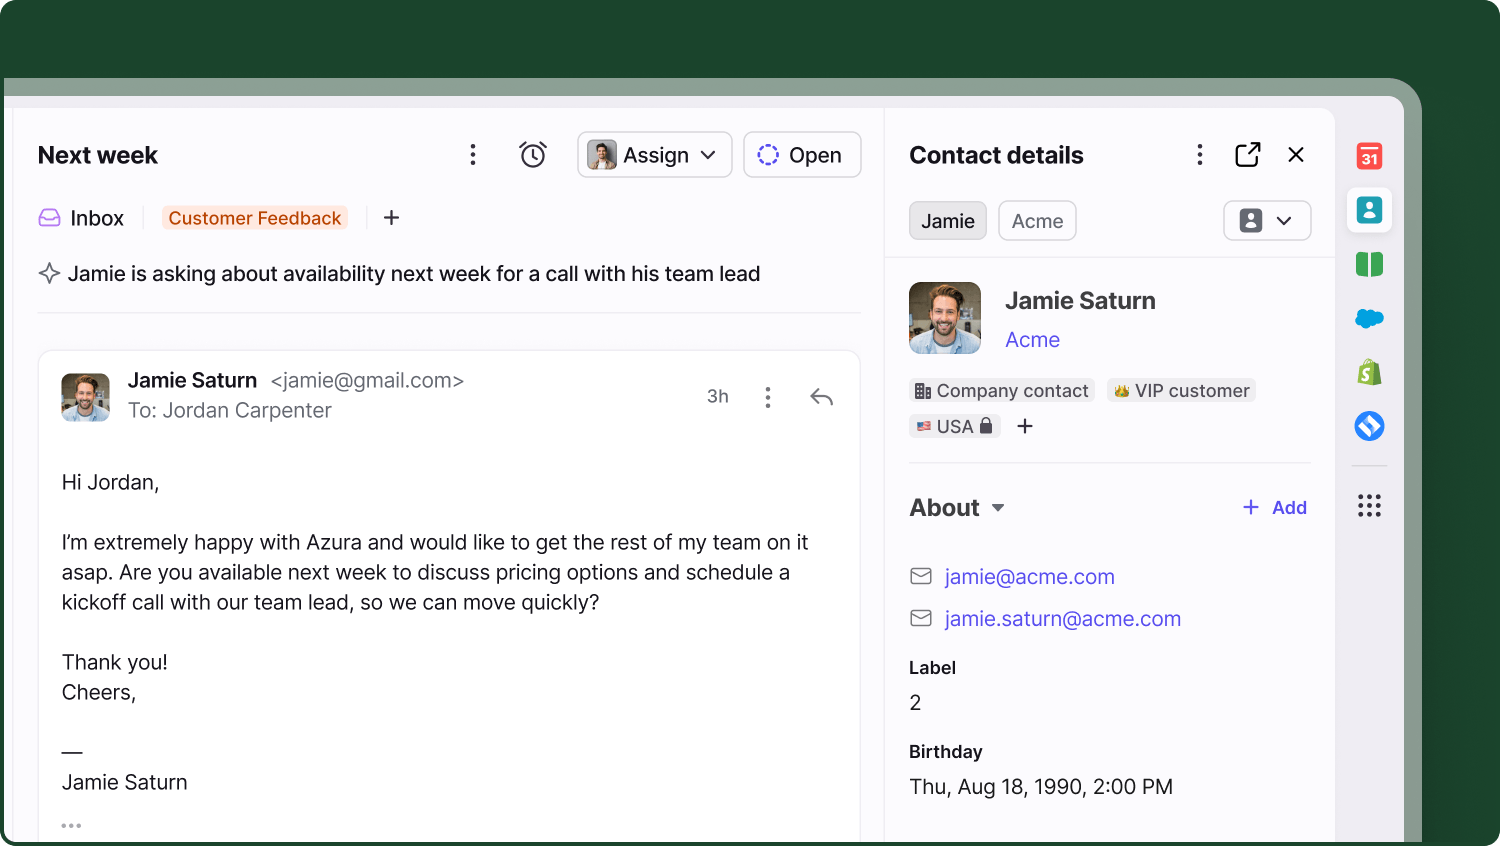Select the Contacts panel in the sidebar
This screenshot has width=1500, height=846.
[x=1369, y=210]
